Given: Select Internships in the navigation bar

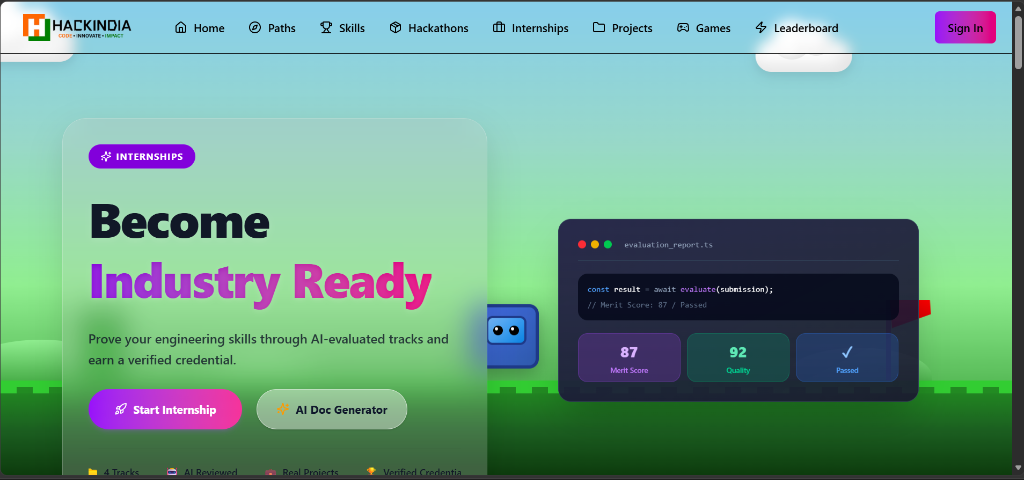Looking at the screenshot, I should [x=530, y=28].
